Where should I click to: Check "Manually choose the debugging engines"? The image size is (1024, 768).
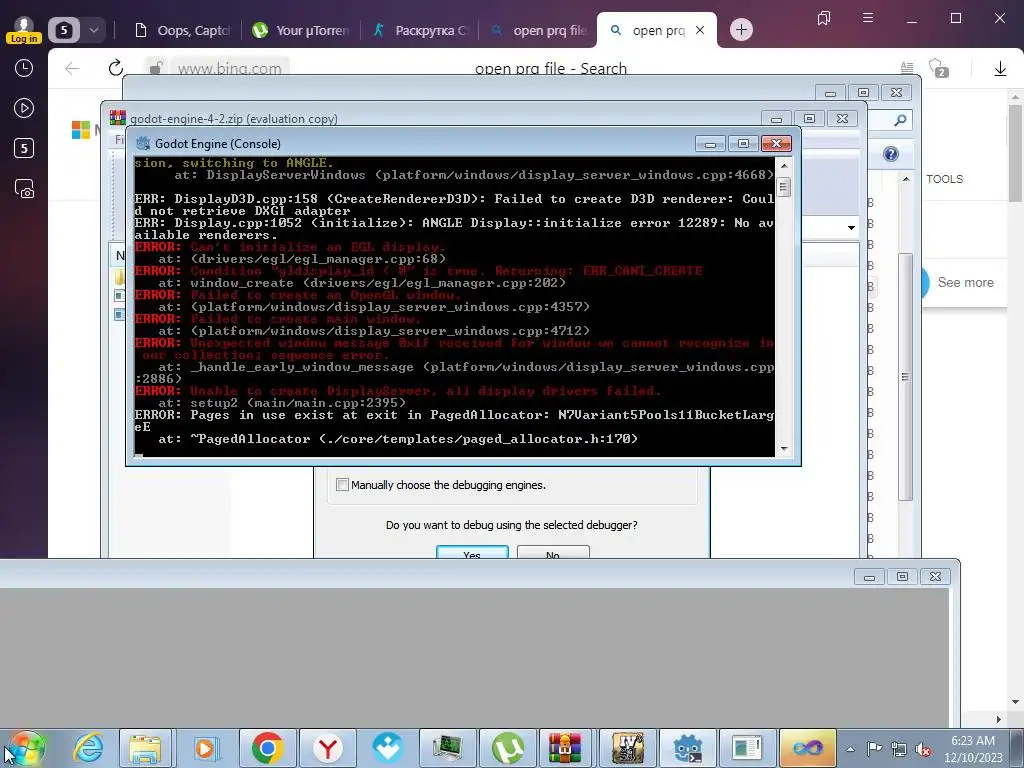(x=342, y=485)
